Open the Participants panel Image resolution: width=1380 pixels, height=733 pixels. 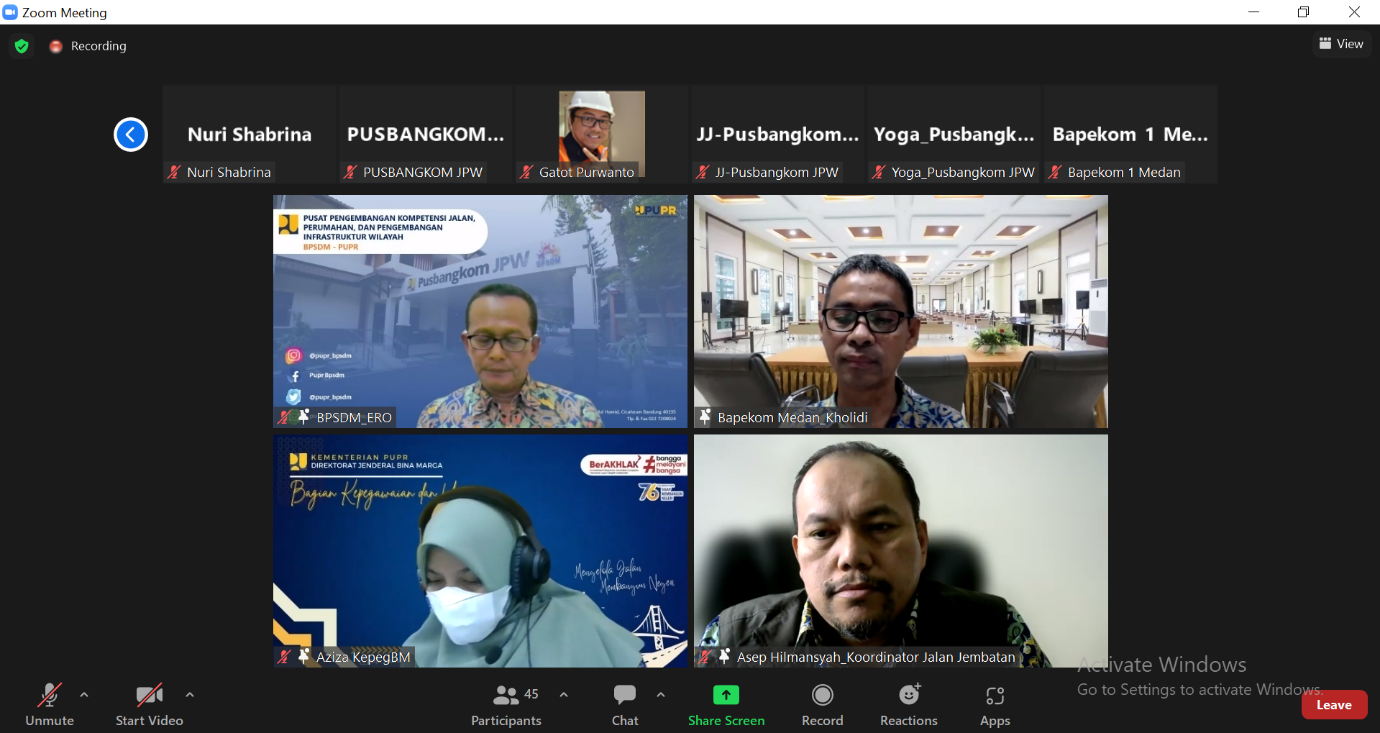pos(506,704)
